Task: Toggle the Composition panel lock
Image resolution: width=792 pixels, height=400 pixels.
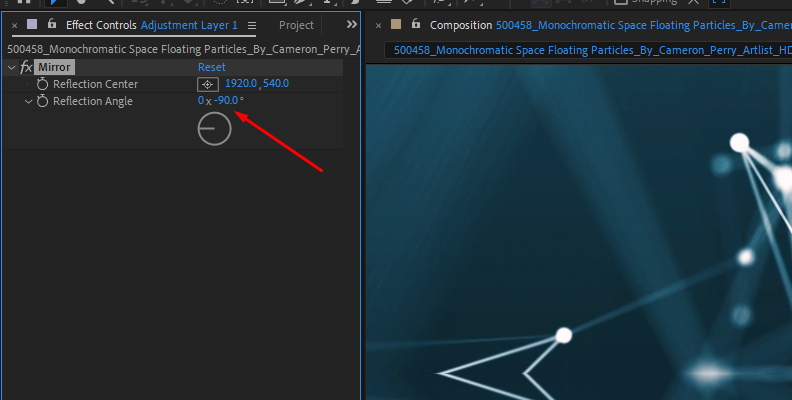Action: 415,24
